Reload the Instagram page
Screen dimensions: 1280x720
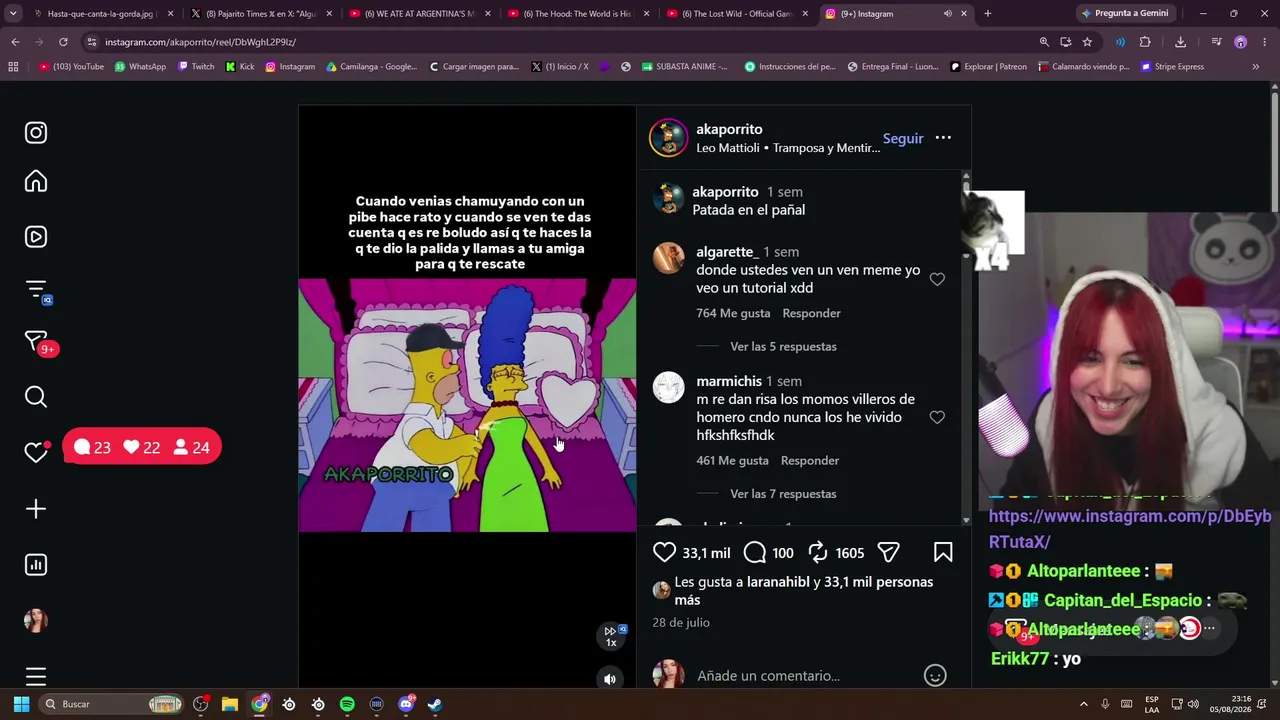pos(63,42)
